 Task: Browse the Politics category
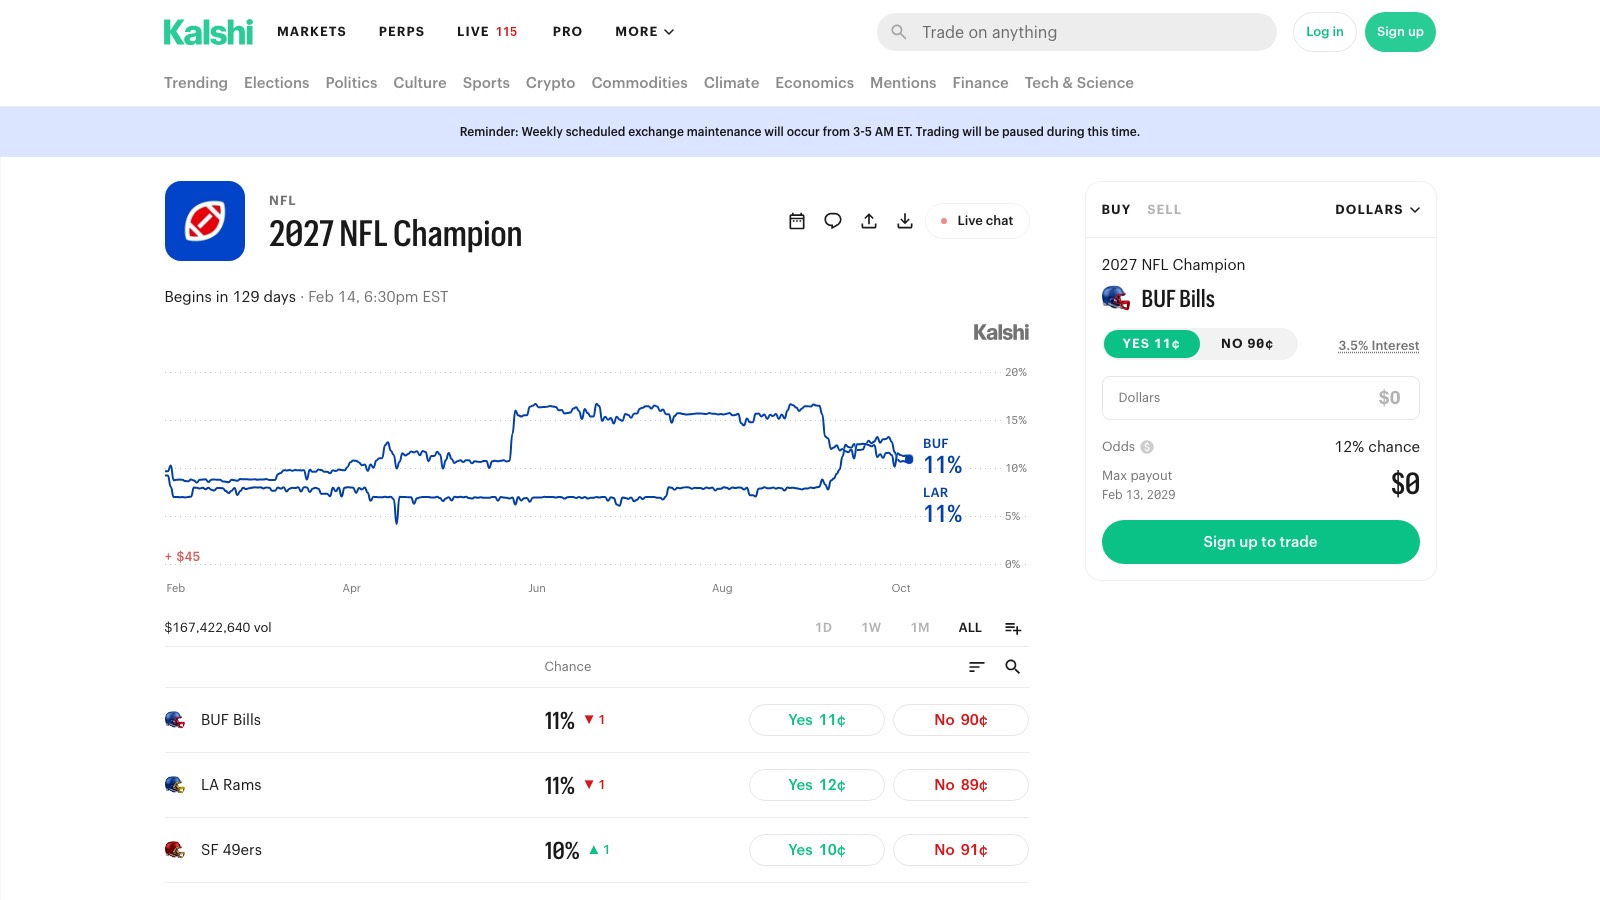tap(351, 83)
